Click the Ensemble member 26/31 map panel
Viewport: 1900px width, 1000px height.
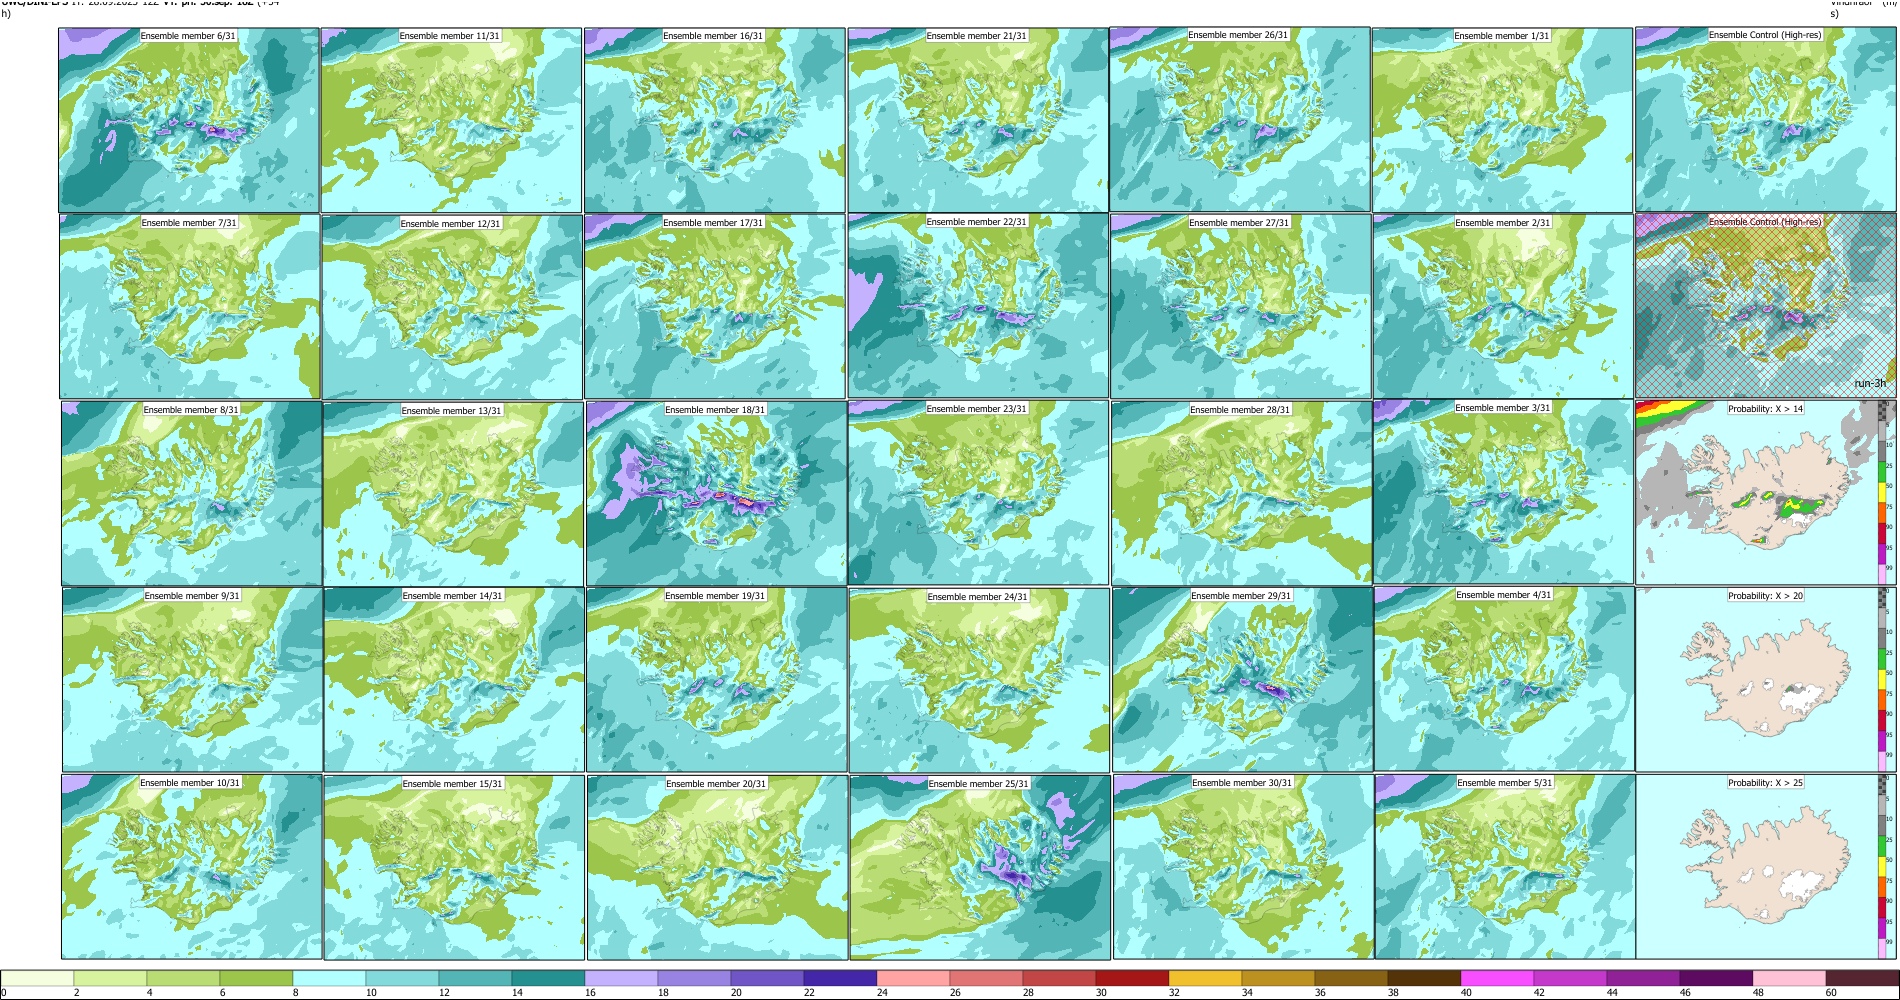(1240, 119)
